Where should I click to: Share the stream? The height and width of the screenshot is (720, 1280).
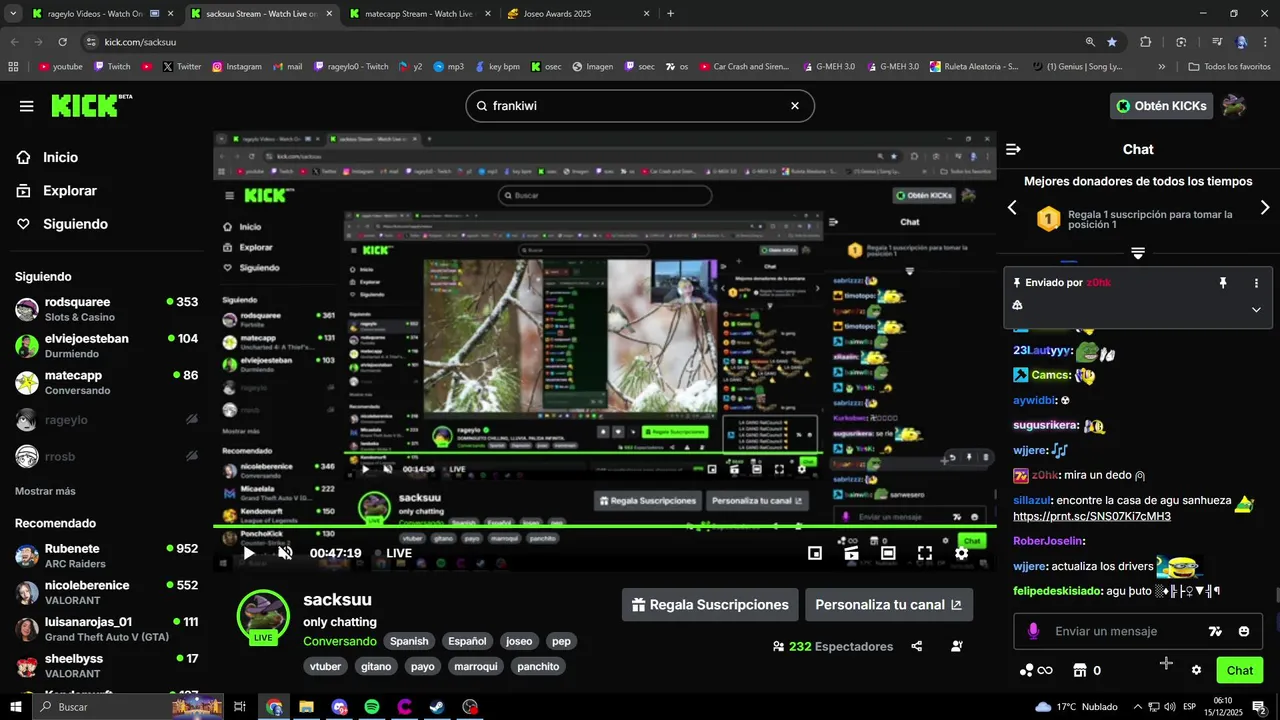(x=917, y=646)
